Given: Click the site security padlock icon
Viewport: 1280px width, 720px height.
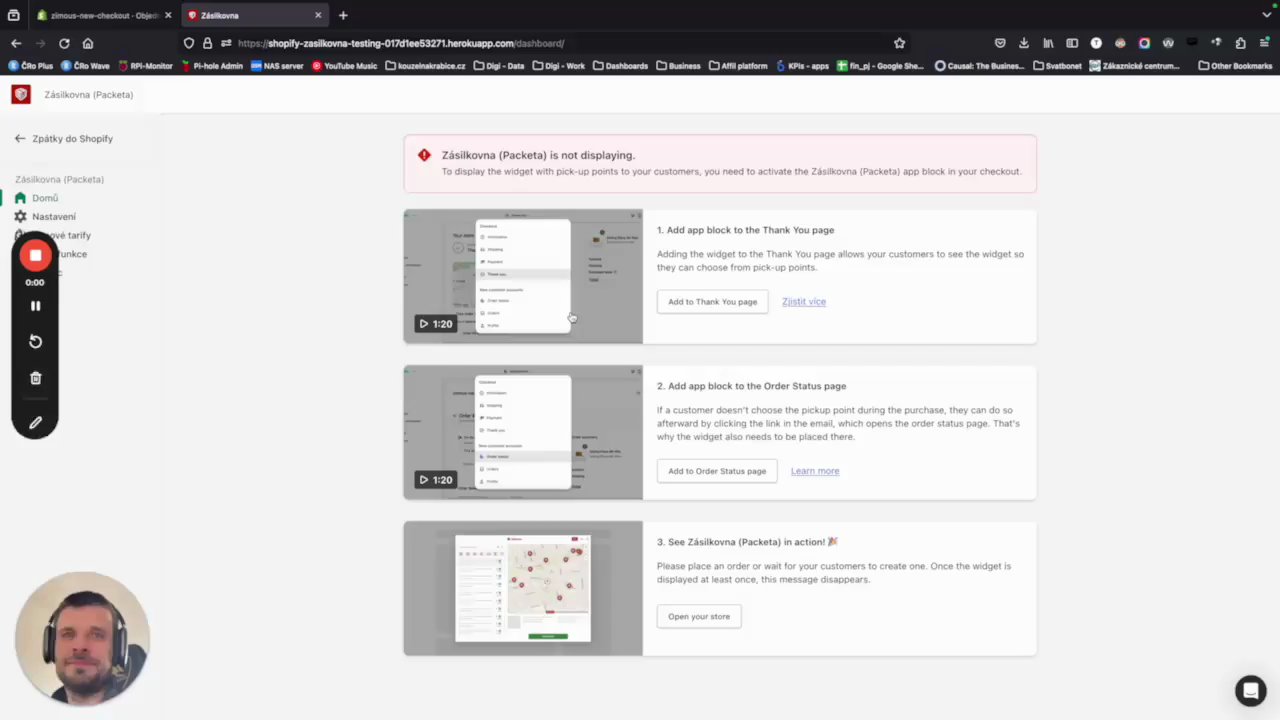Looking at the screenshot, I should click(208, 43).
